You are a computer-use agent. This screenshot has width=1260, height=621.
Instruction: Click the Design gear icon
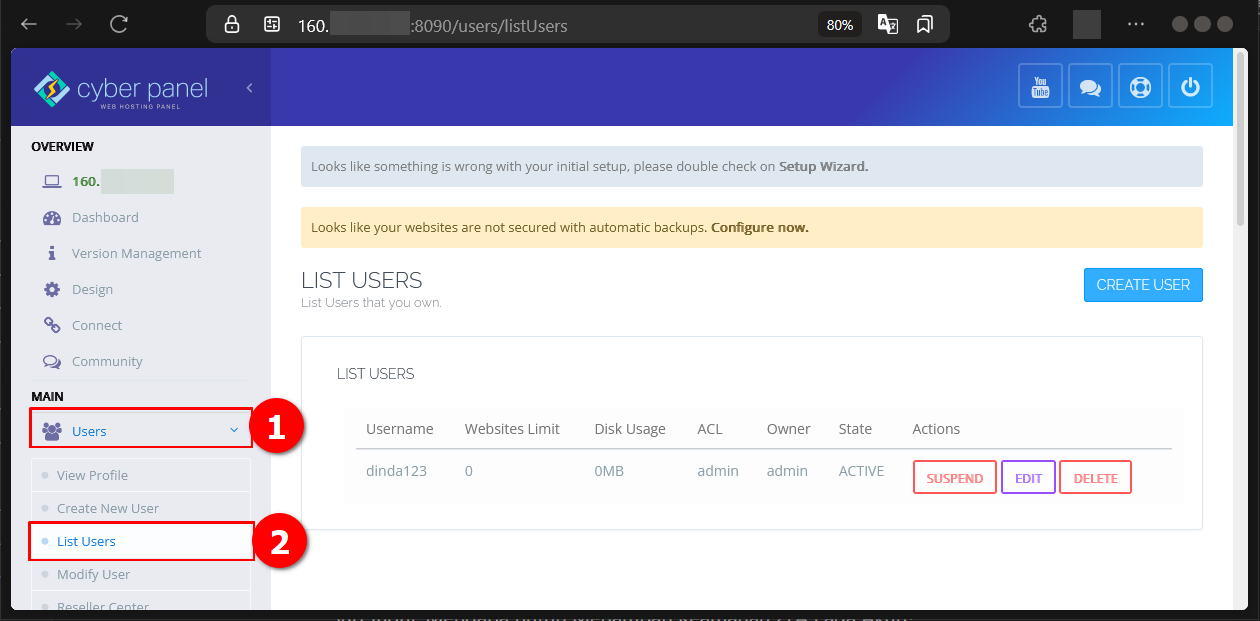pos(52,289)
